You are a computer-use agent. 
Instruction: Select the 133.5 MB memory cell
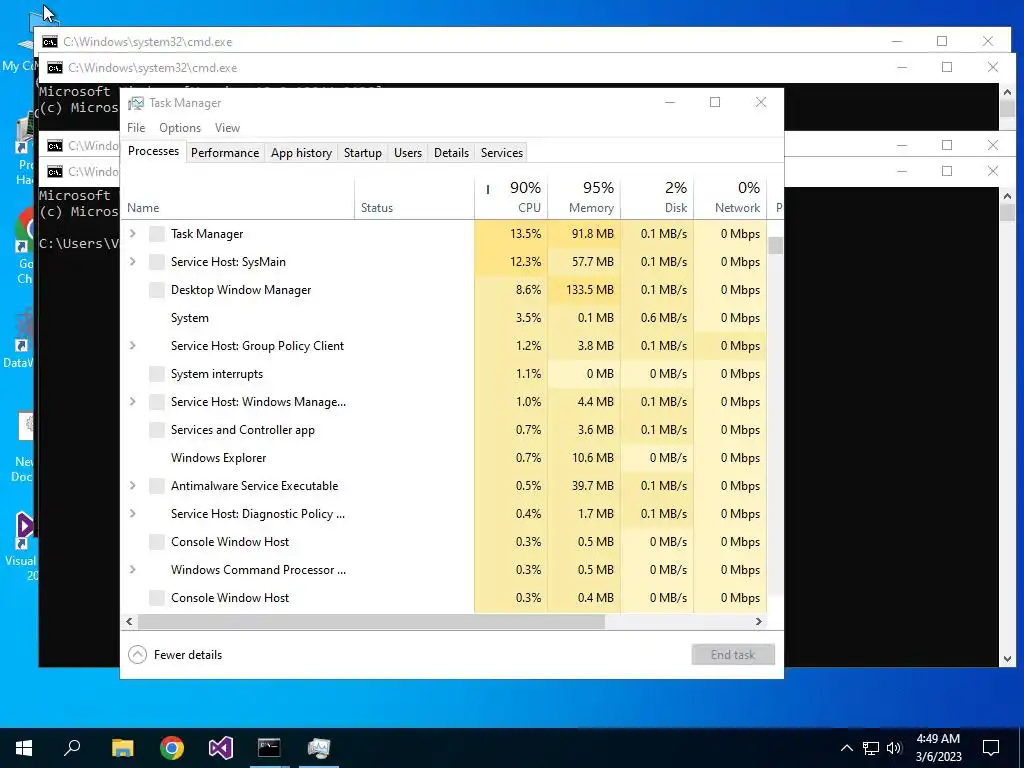click(584, 290)
